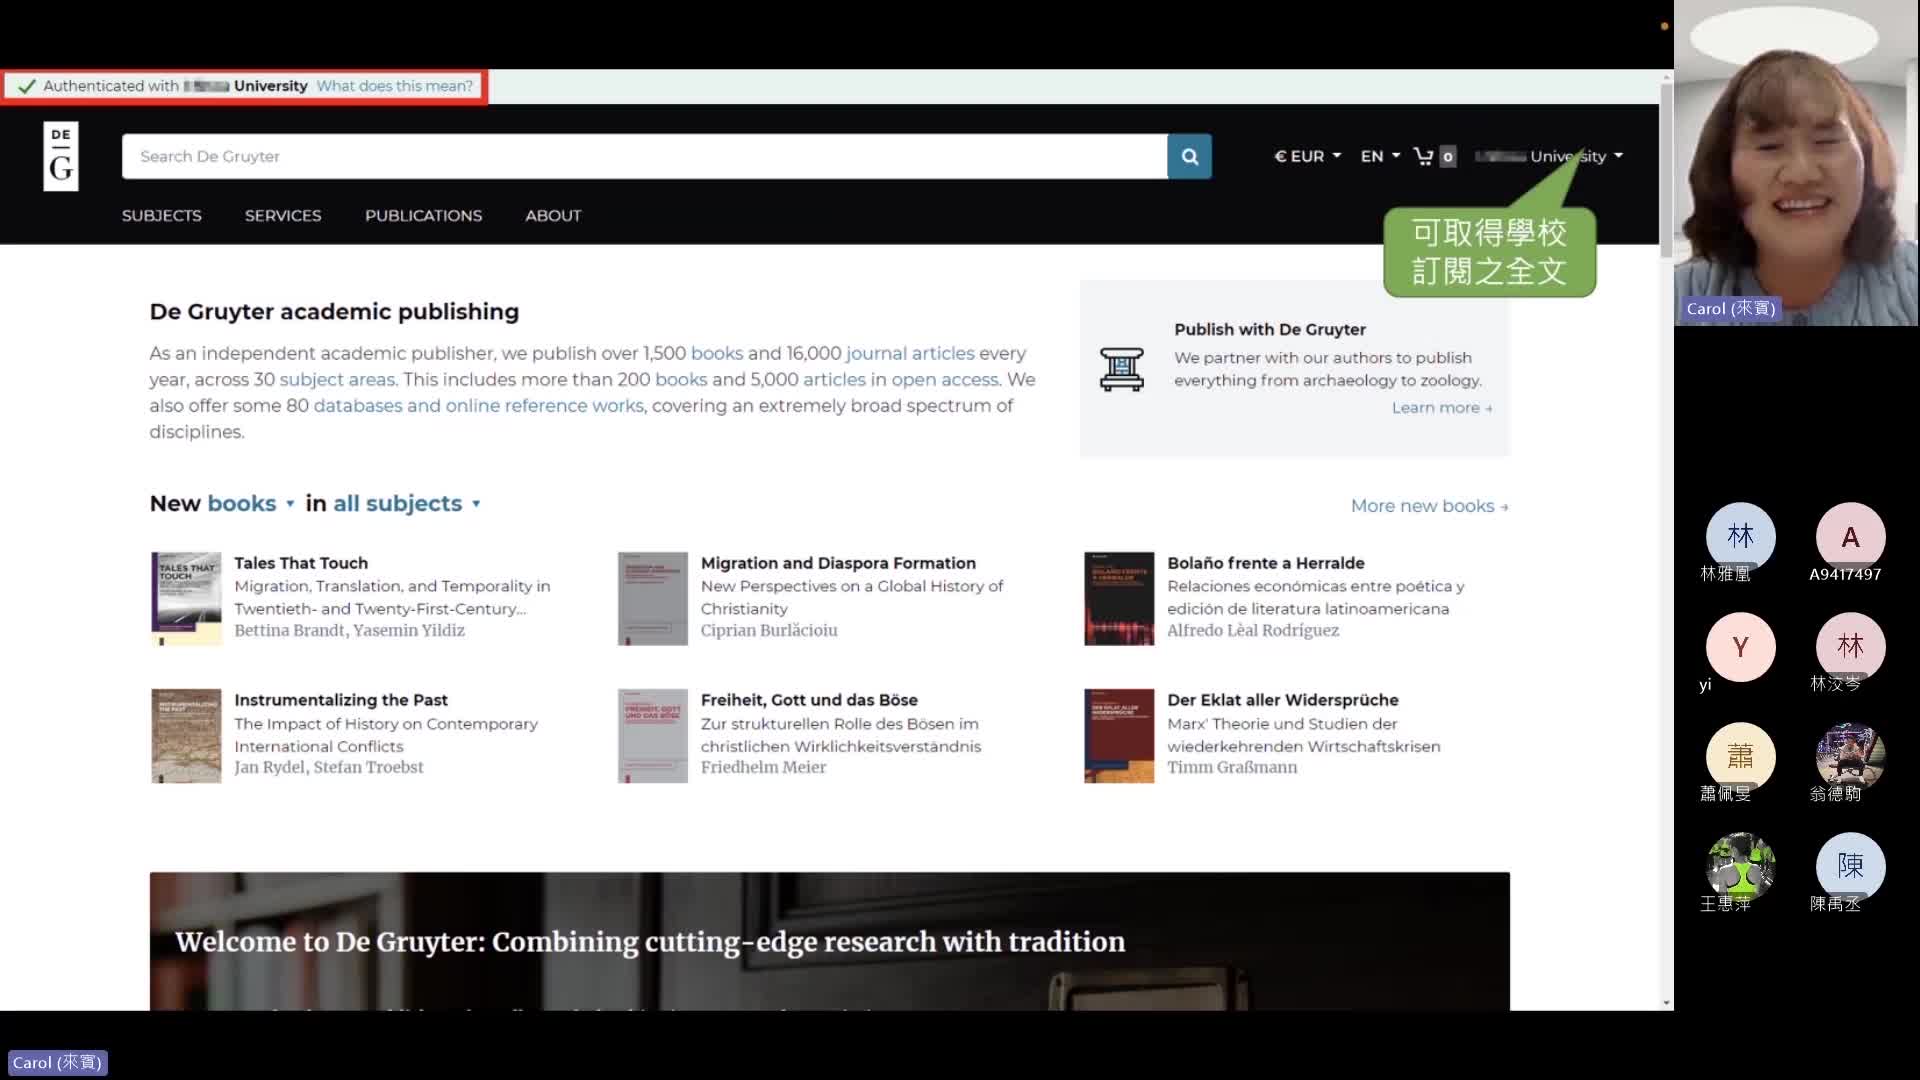Click participant avatar 林汶岑

tap(1850, 647)
